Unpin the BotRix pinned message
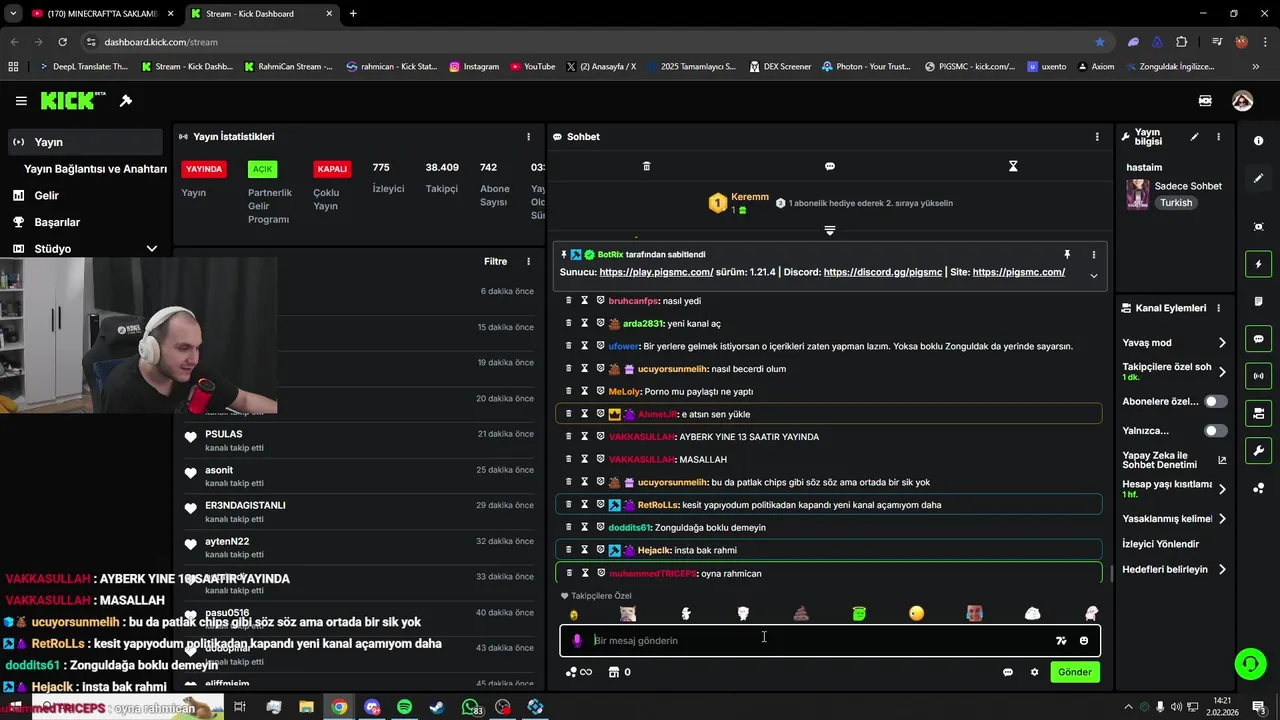Image resolution: width=1280 pixels, height=720 pixels. [1067, 255]
